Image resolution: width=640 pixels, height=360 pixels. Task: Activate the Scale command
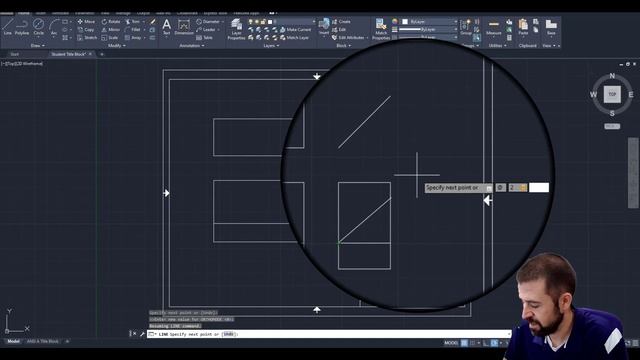(x=110, y=38)
